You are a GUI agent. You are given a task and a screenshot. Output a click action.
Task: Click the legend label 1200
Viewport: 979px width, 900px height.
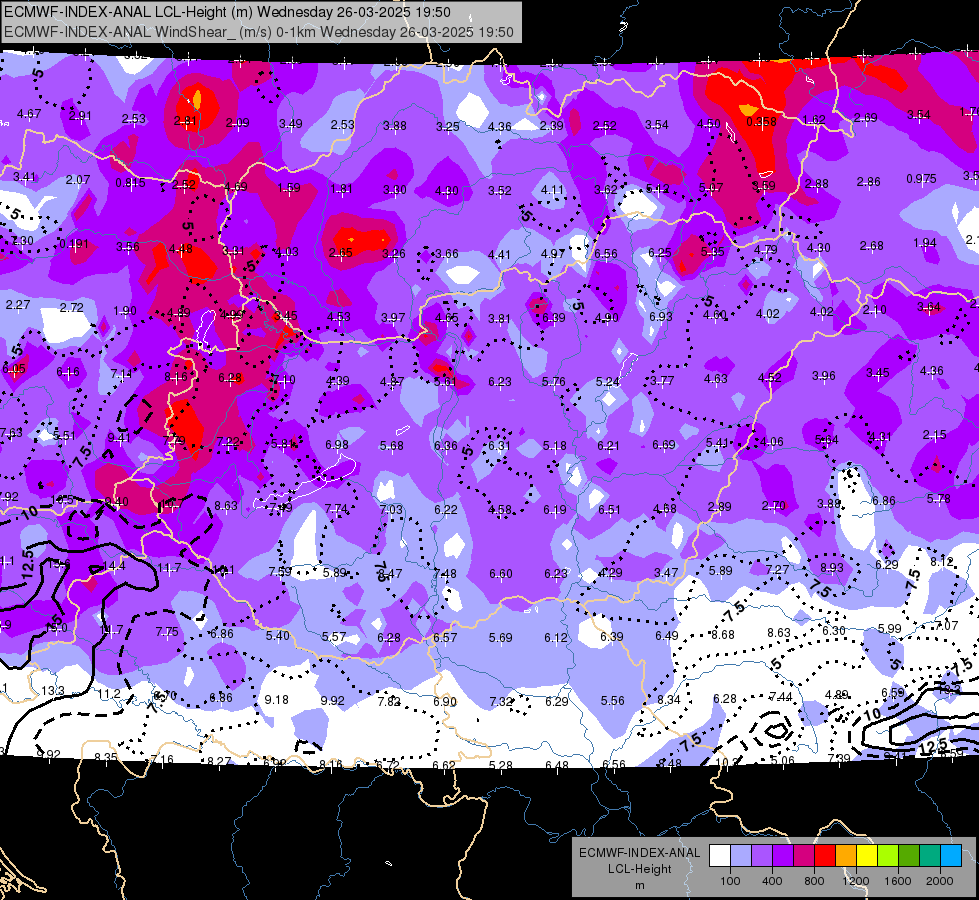coord(855,881)
